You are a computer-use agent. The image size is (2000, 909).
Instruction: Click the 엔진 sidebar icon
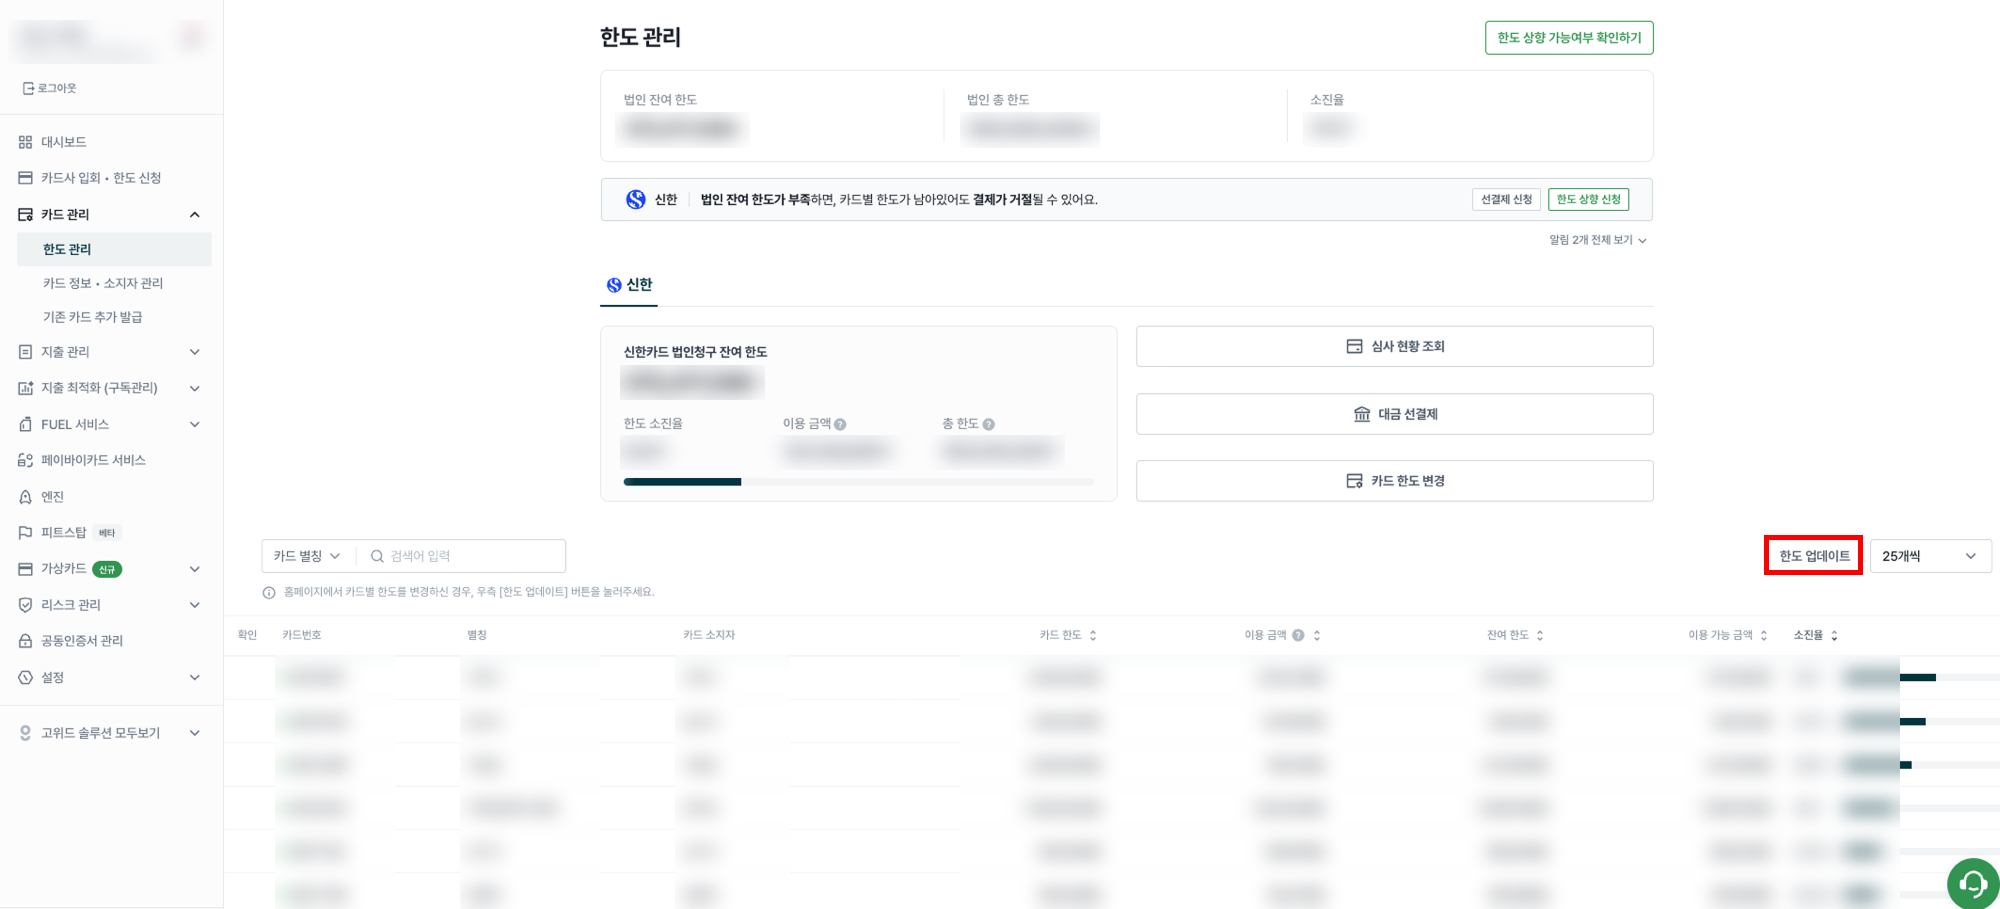[x=26, y=497]
